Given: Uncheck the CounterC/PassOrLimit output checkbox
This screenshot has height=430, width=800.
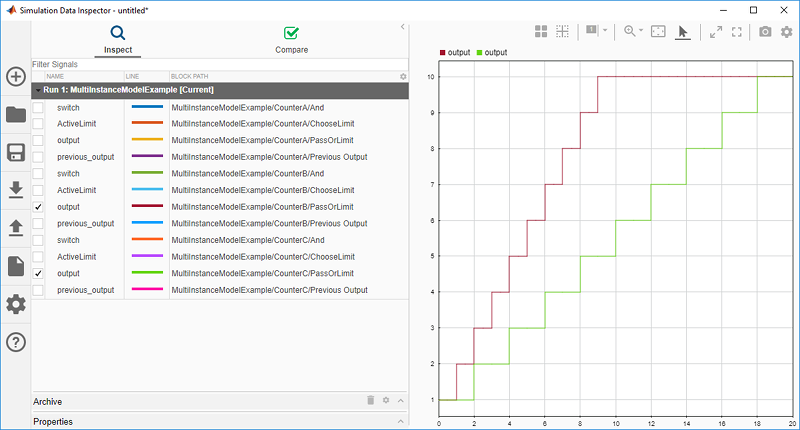Looking at the screenshot, I should [38, 273].
